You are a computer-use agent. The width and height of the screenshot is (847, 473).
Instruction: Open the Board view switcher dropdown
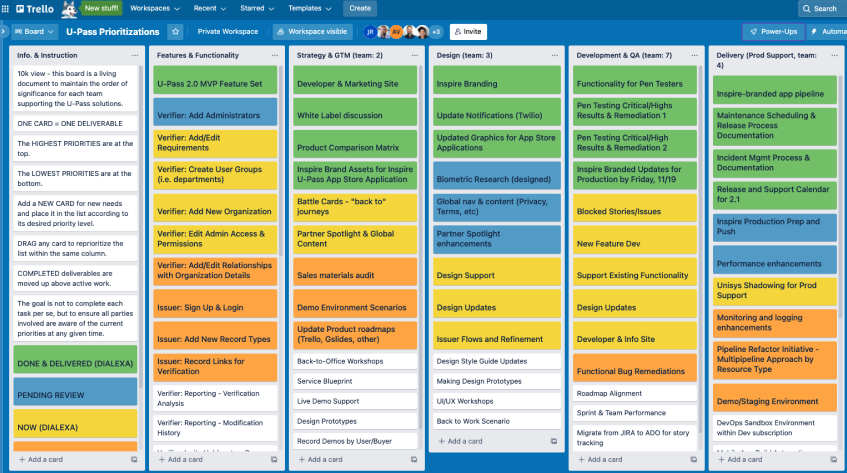click(34, 32)
